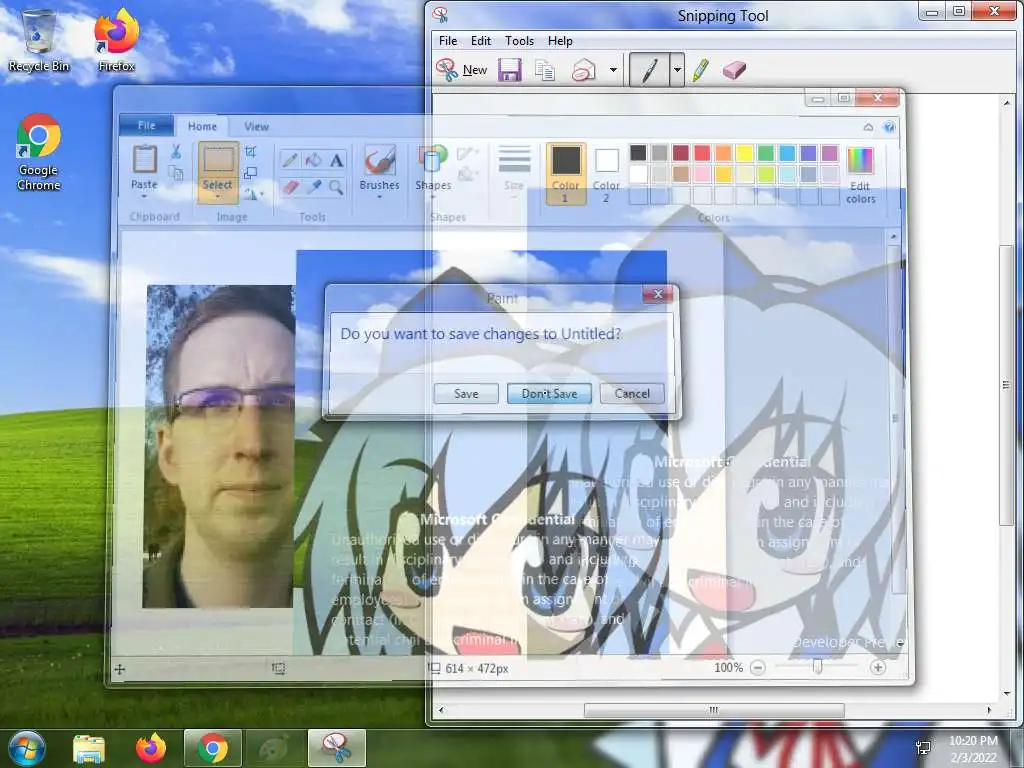Open Snipping Tool Tools menu
1024x768 pixels.
(x=519, y=40)
